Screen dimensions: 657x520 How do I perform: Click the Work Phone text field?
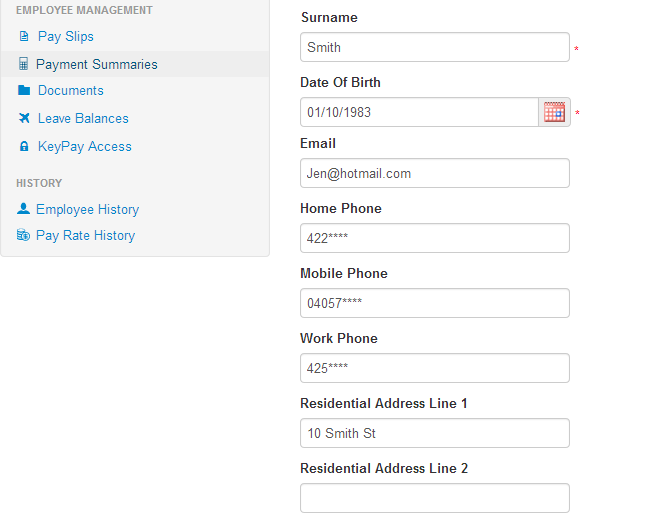click(x=434, y=368)
